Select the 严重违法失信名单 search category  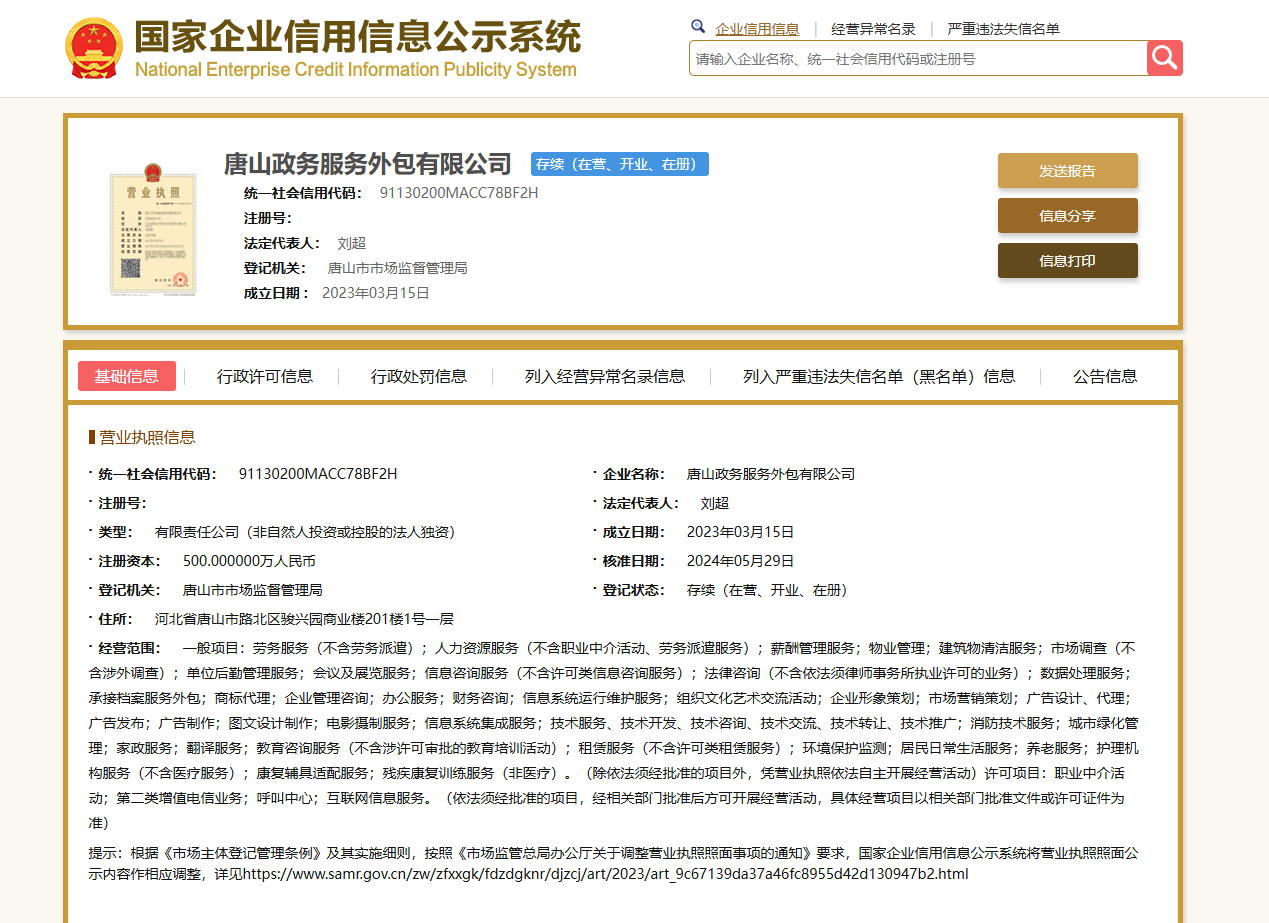(x=1003, y=29)
